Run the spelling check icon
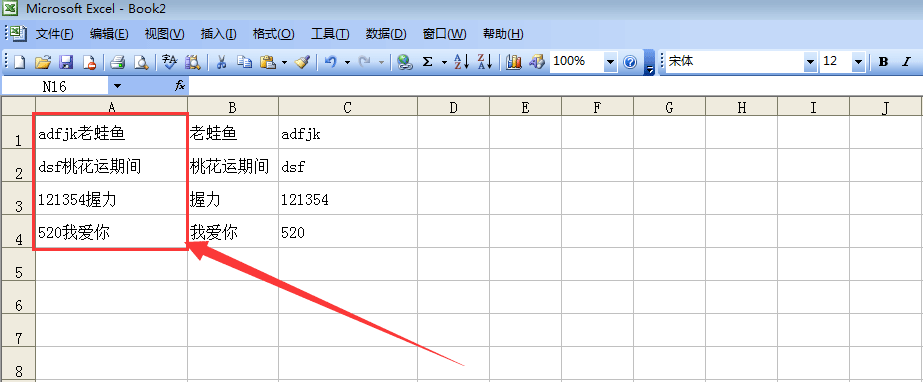Screen dimensions: 923x382 (170, 62)
